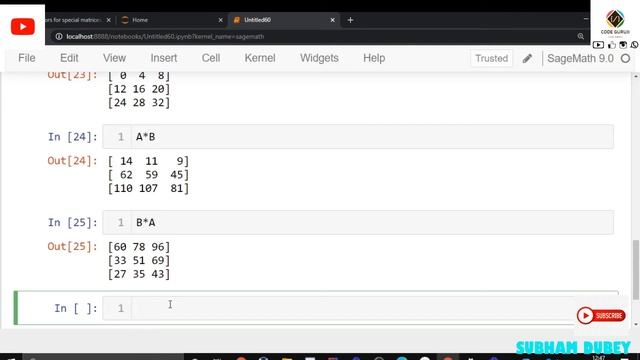Open the View menu
Screen dimensions: 640x360
[114, 58]
